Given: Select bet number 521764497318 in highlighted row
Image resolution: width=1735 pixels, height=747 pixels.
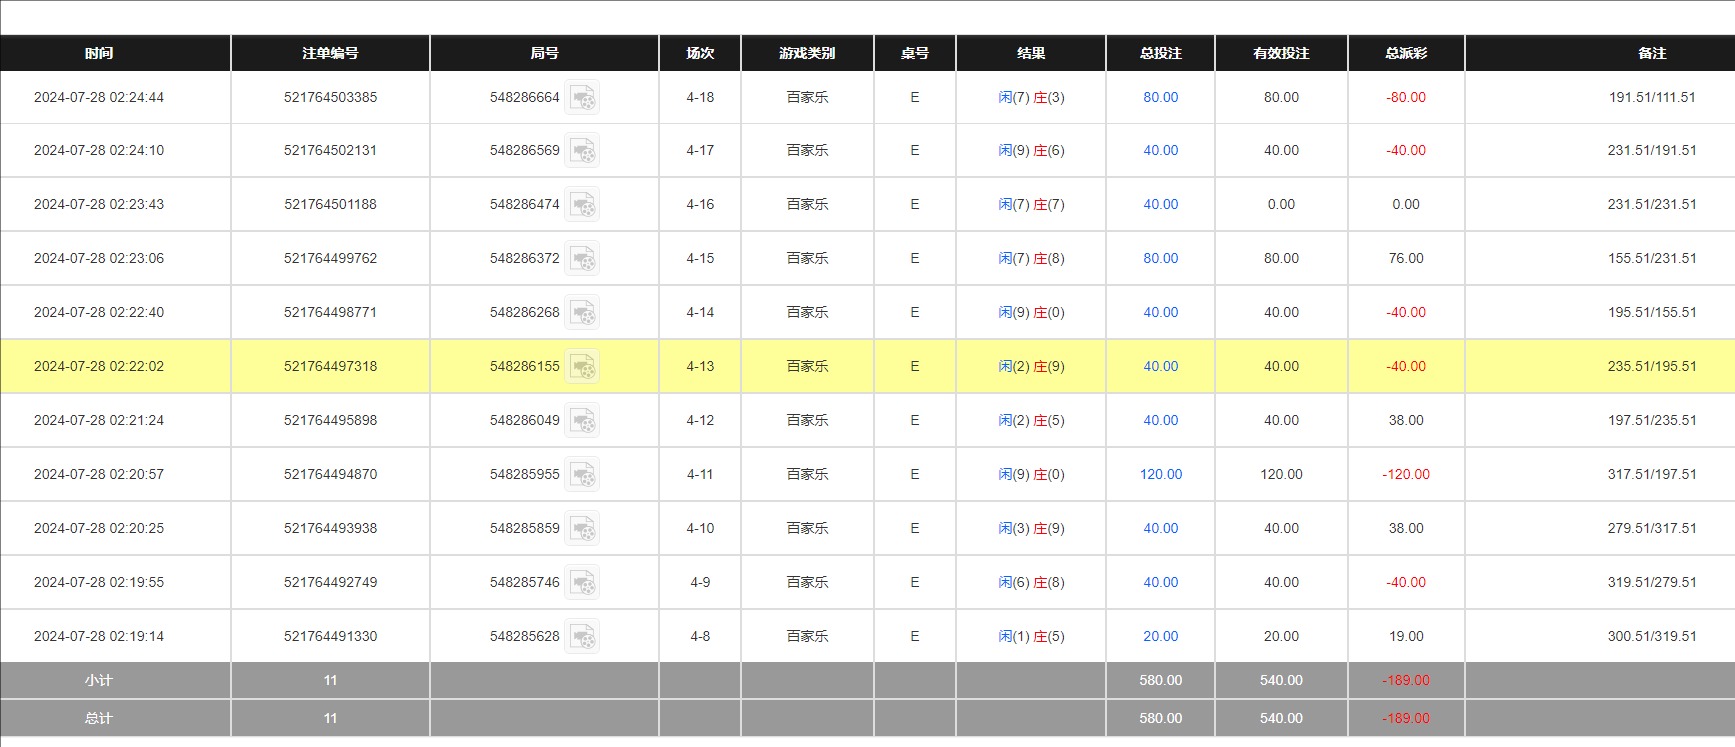Looking at the screenshot, I should [330, 367].
